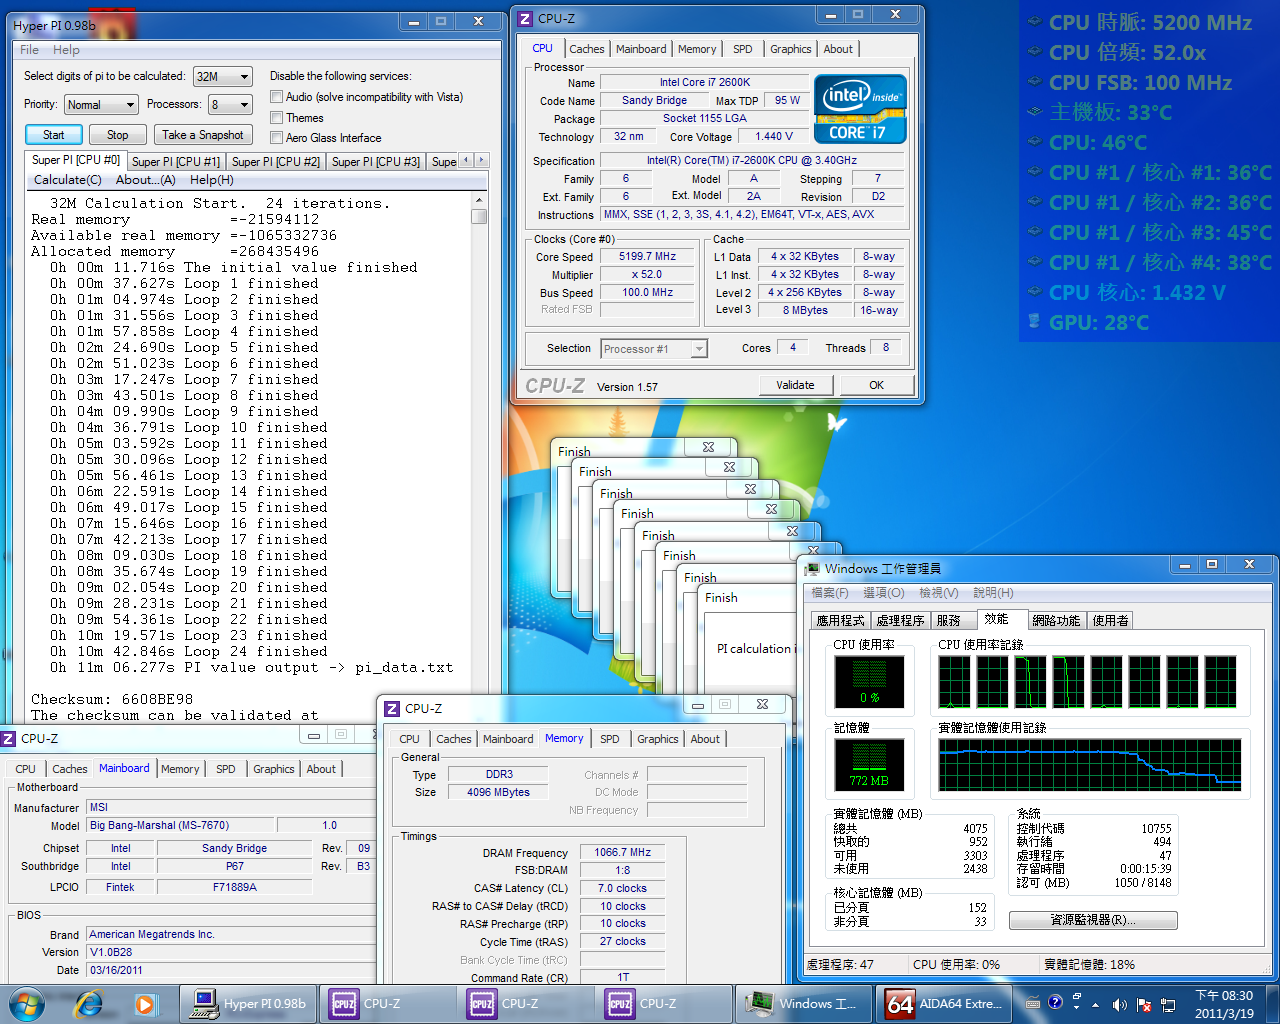
Task: Open the Calculate(C) menu in Super PI
Action: (67, 179)
